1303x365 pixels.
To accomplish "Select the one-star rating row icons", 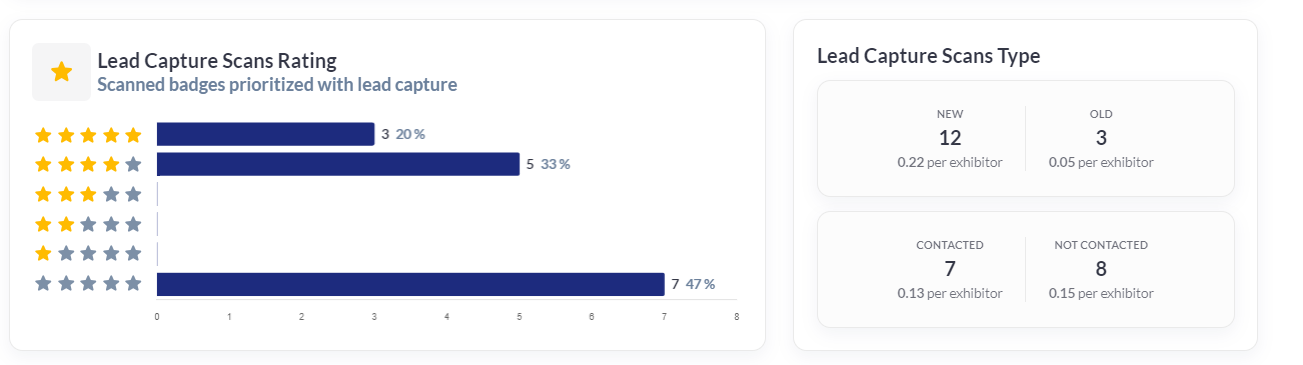I will pos(88,254).
